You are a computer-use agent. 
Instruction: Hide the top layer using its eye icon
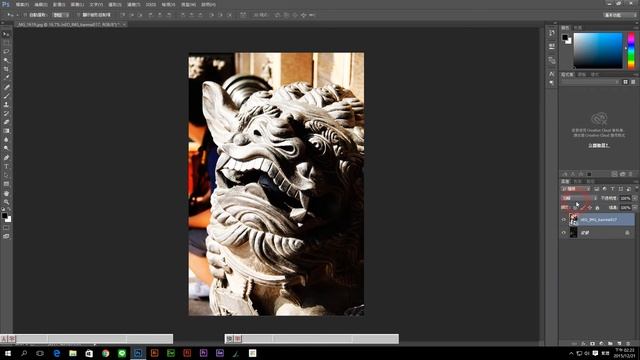[564, 220]
